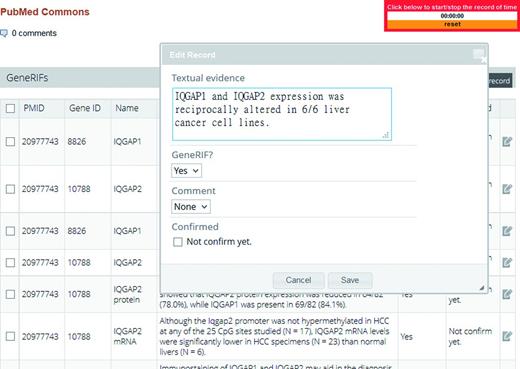This screenshot has height=369, width=520.
Task: Tick the 'Not confirm yet.' checkbox
Action: pyautogui.click(x=178, y=242)
